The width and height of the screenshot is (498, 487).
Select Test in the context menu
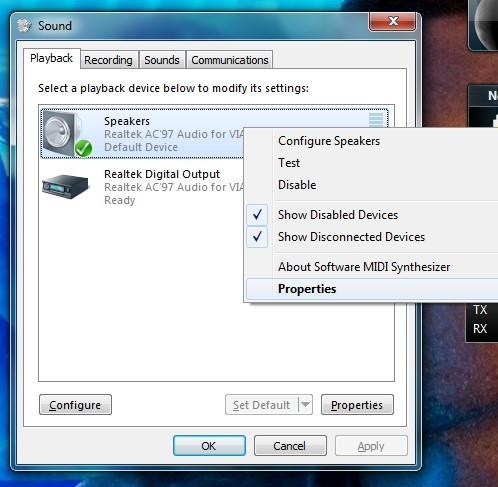point(289,163)
